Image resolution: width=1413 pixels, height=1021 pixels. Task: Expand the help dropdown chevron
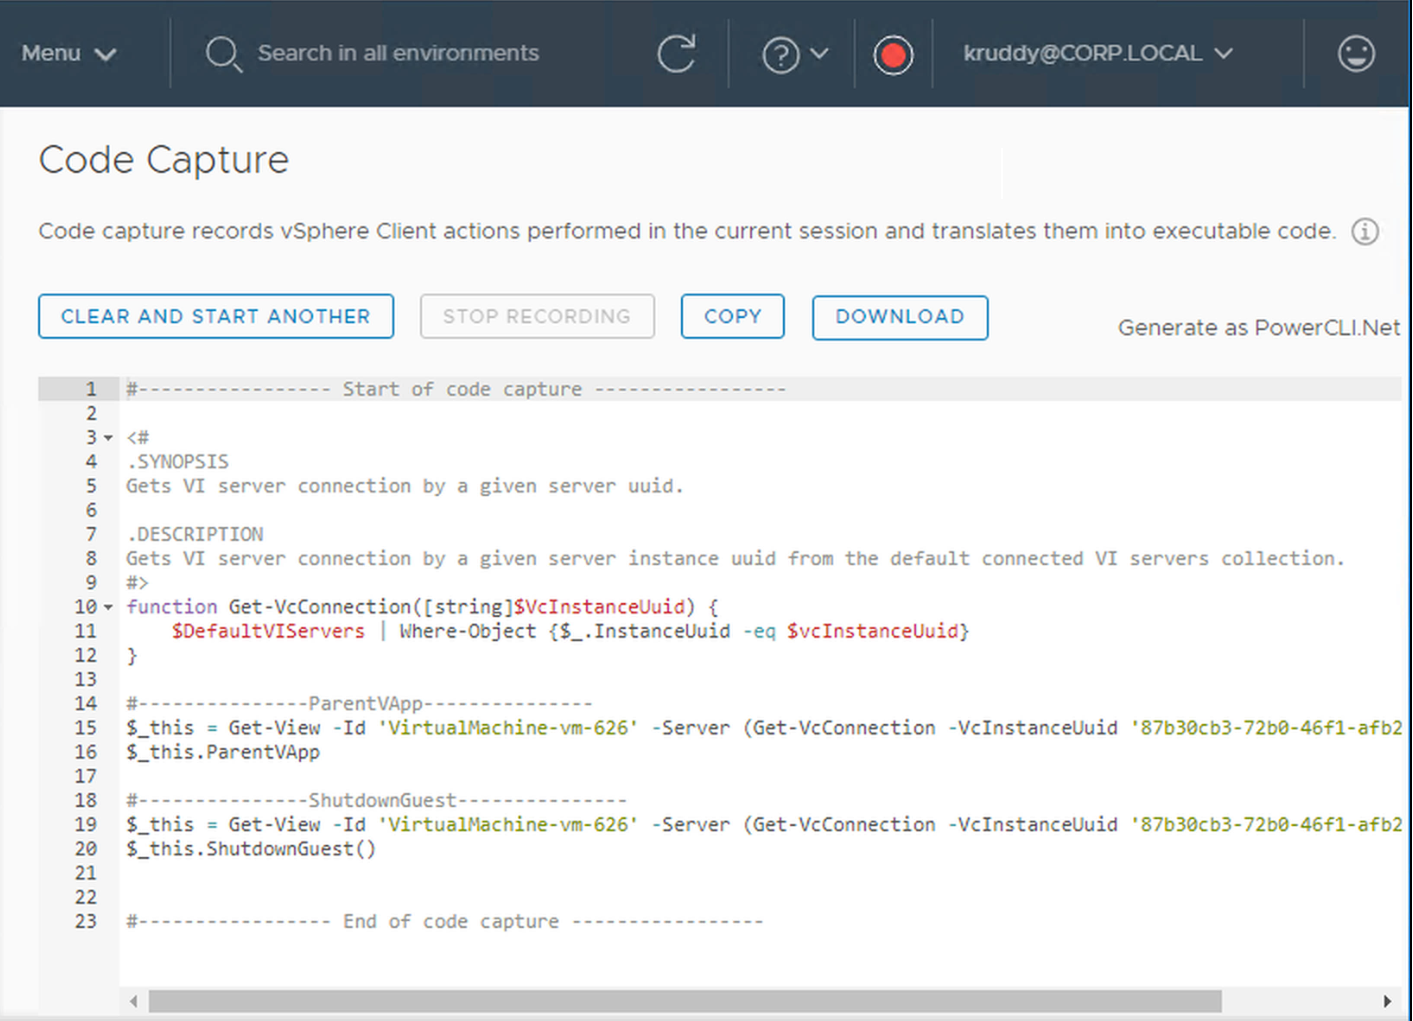tap(820, 54)
